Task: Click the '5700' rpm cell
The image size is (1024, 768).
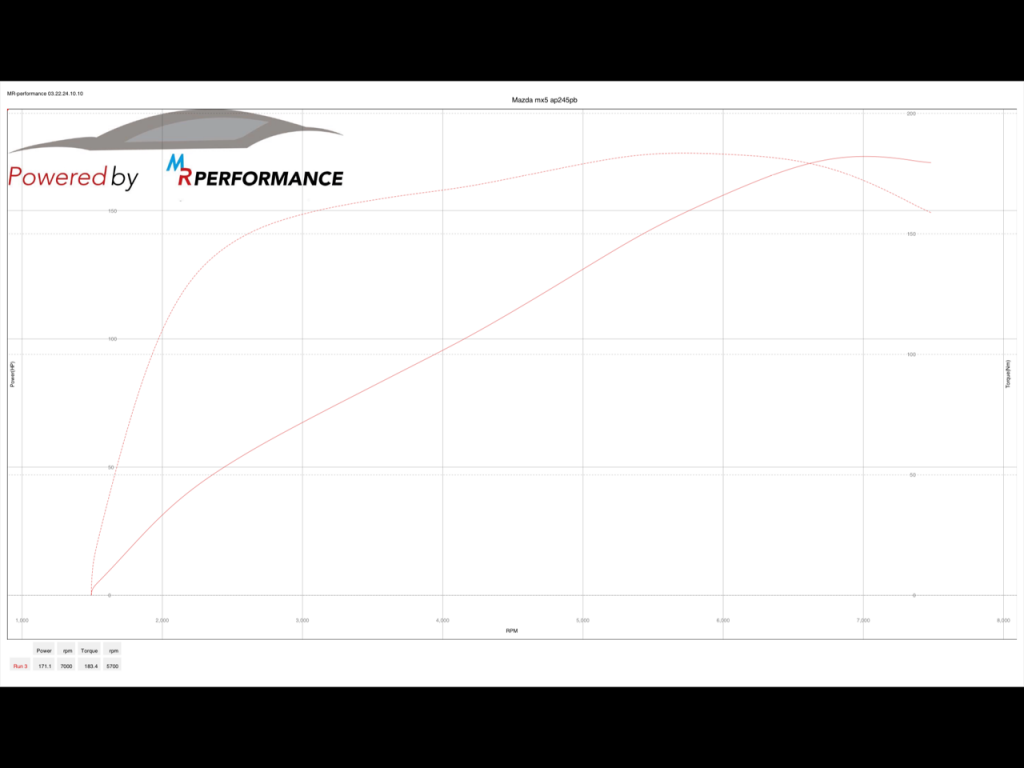Action: (x=112, y=665)
